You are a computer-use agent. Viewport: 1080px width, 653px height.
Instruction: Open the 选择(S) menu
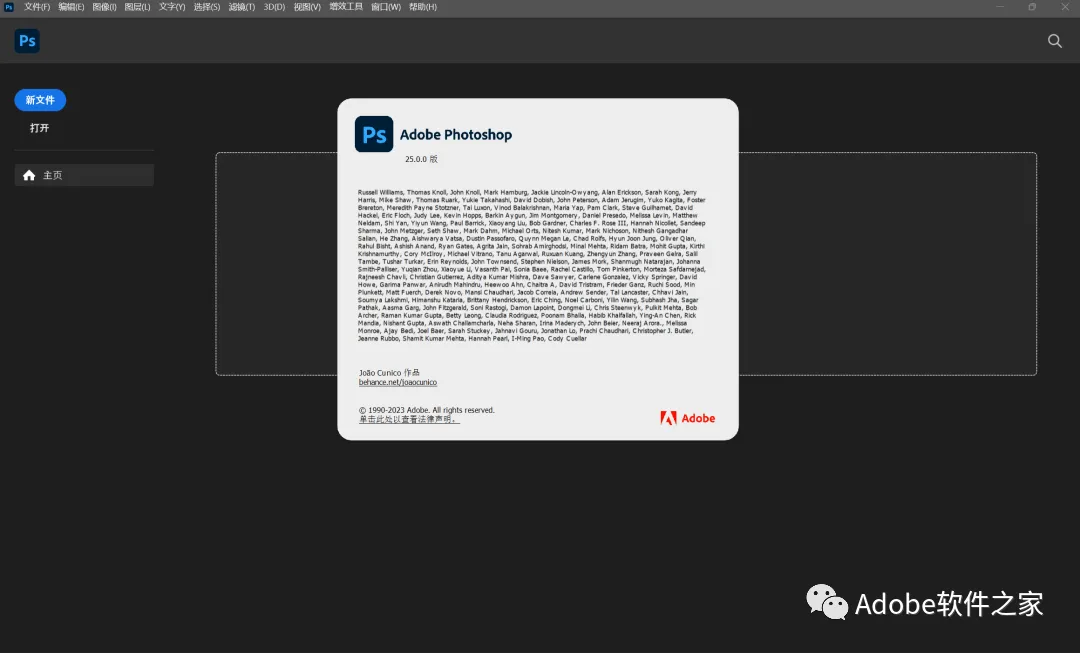pos(207,7)
